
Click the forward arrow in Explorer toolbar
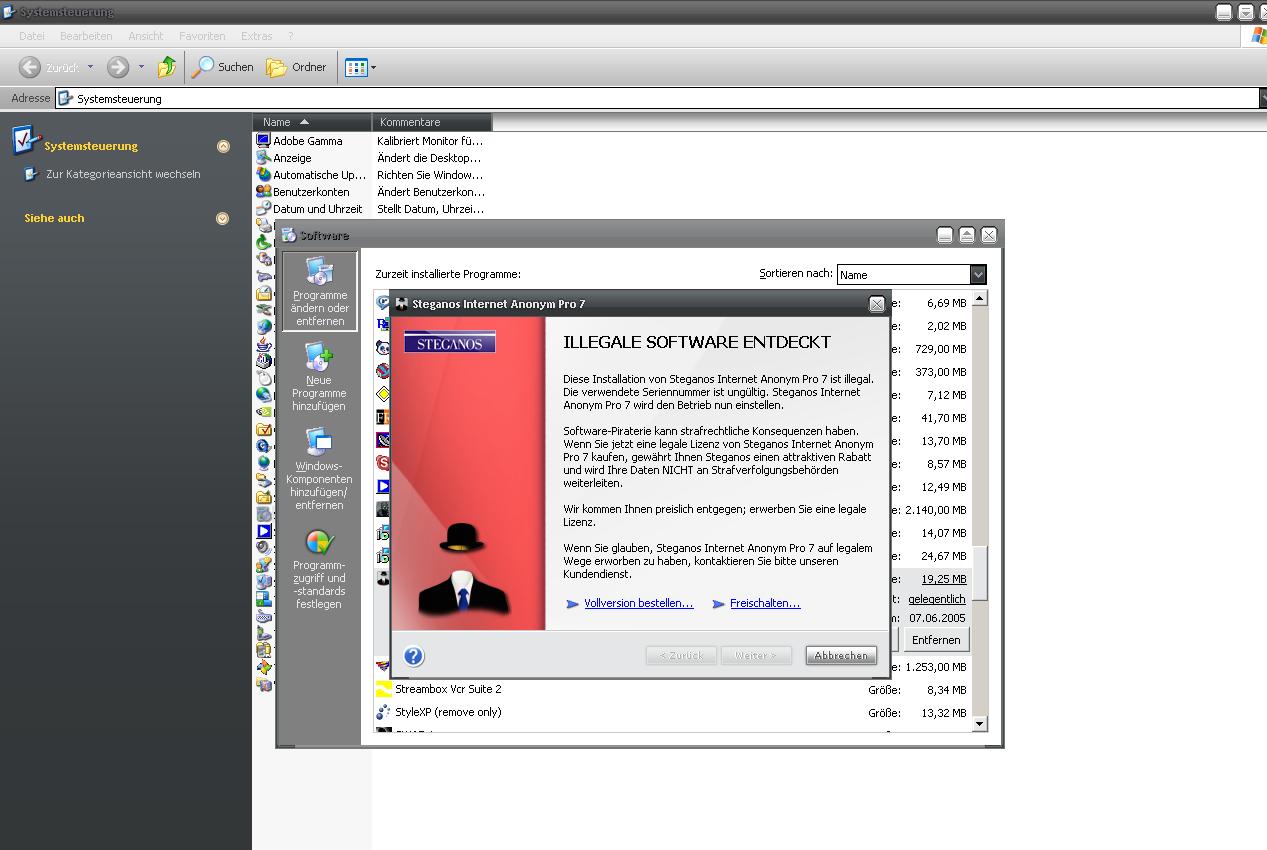[x=118, y=67]
